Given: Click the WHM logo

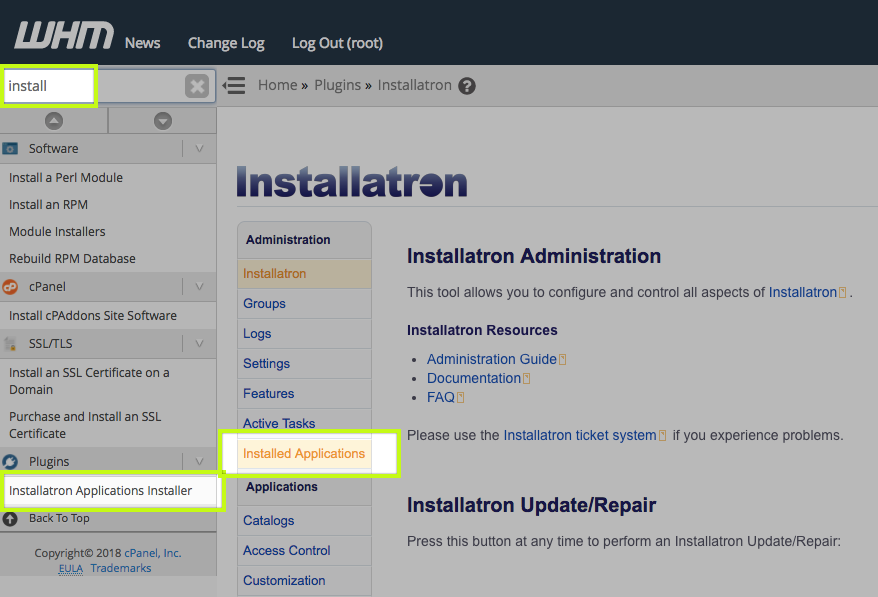Looking at the screenshot, I should (x=64, y=35).
